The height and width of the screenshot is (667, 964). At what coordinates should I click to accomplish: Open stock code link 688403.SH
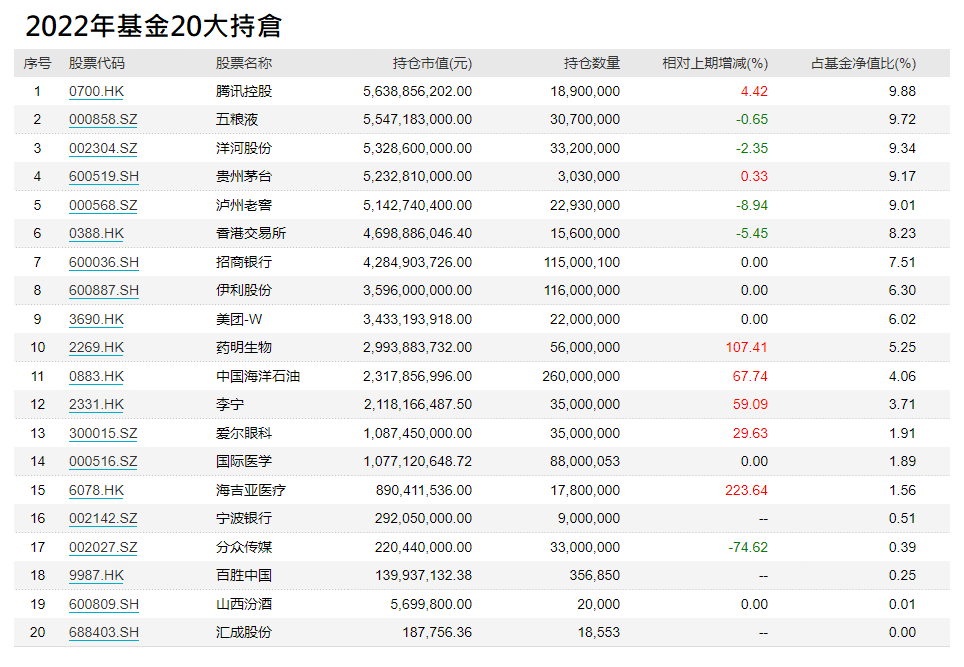(x=104, y=633)
